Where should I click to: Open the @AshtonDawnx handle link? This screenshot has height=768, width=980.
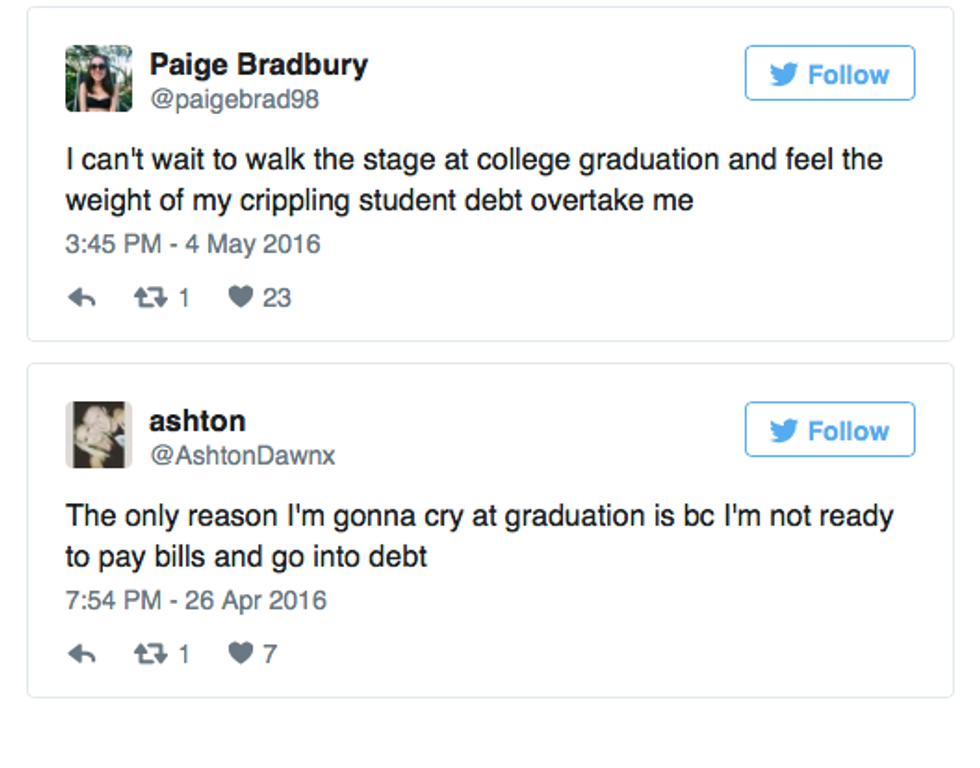click(x=242, y=456)
